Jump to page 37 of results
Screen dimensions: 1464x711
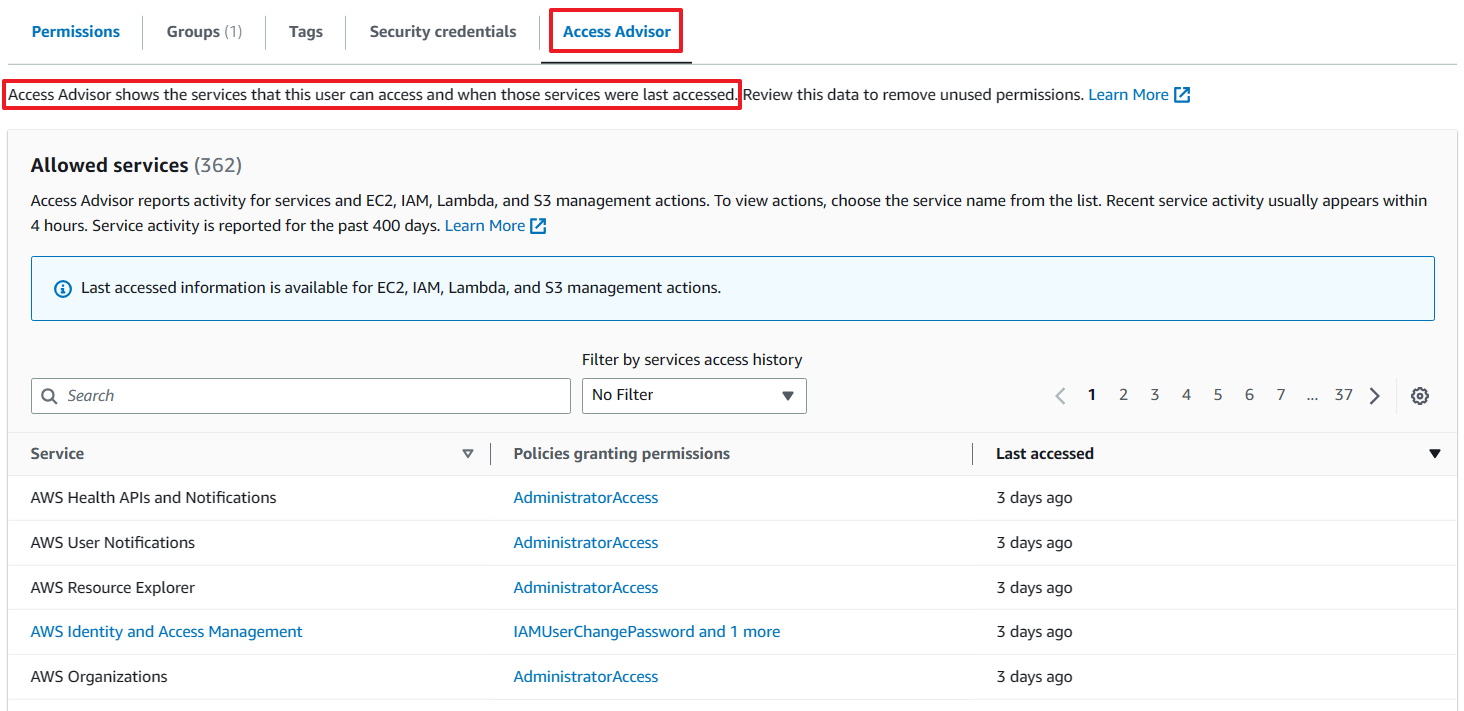coord(1343,395)
